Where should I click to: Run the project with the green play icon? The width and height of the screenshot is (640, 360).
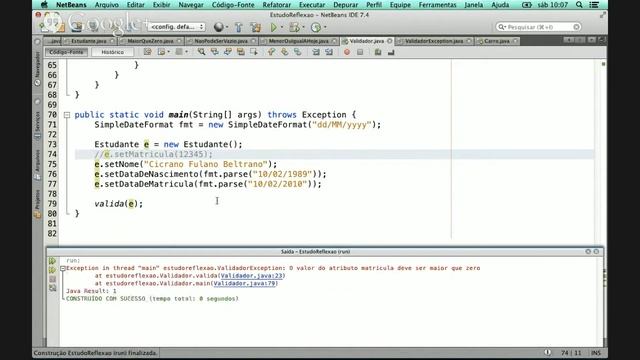click(x=273, y=27)
